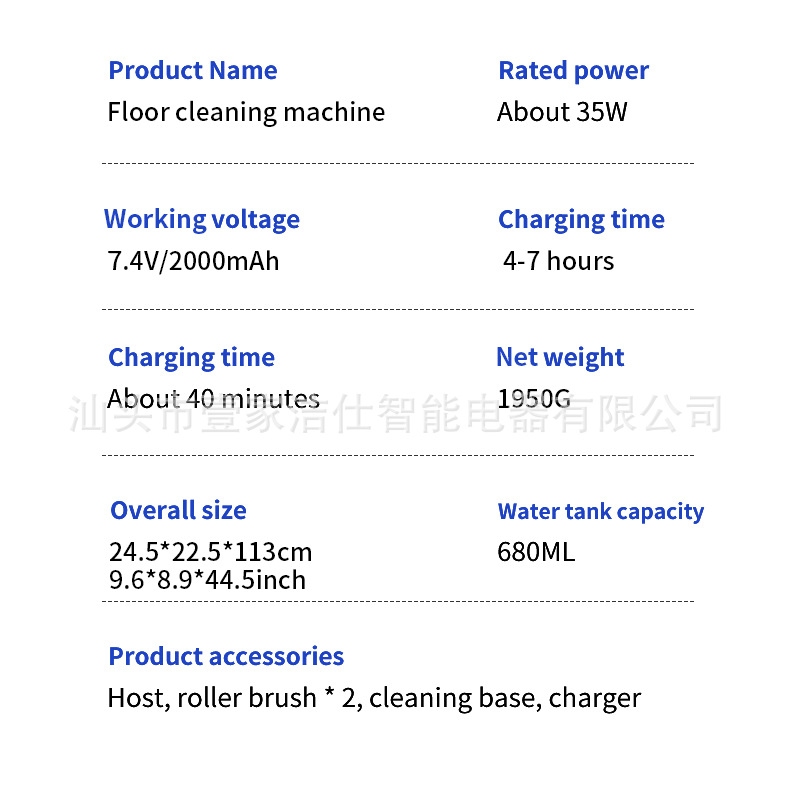Viewport: 790px width, 811px height.
Task: Select the 1950G weight value
Action: pyautogui.click(x=534, y=399)
